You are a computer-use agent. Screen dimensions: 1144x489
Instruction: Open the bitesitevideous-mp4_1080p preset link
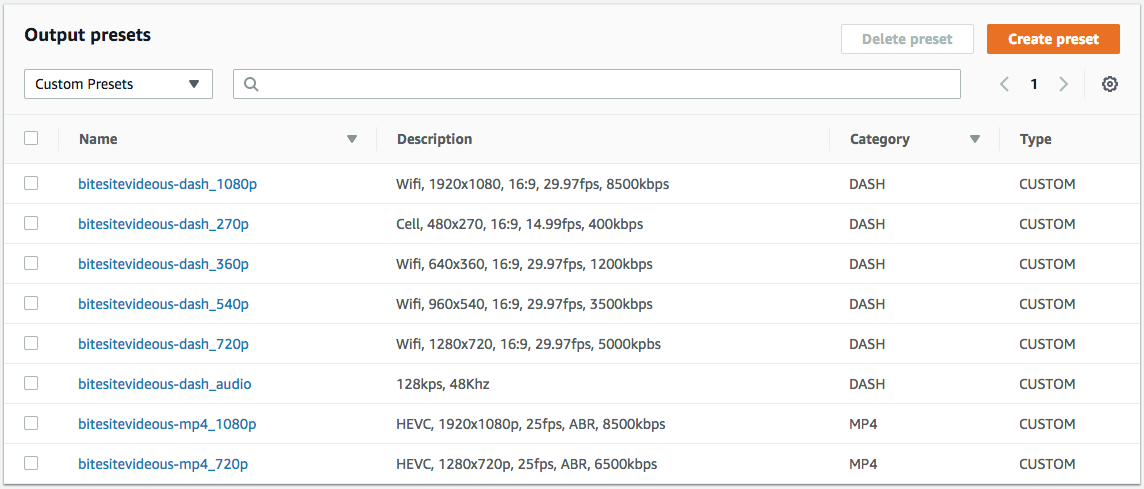pos(167,423)
